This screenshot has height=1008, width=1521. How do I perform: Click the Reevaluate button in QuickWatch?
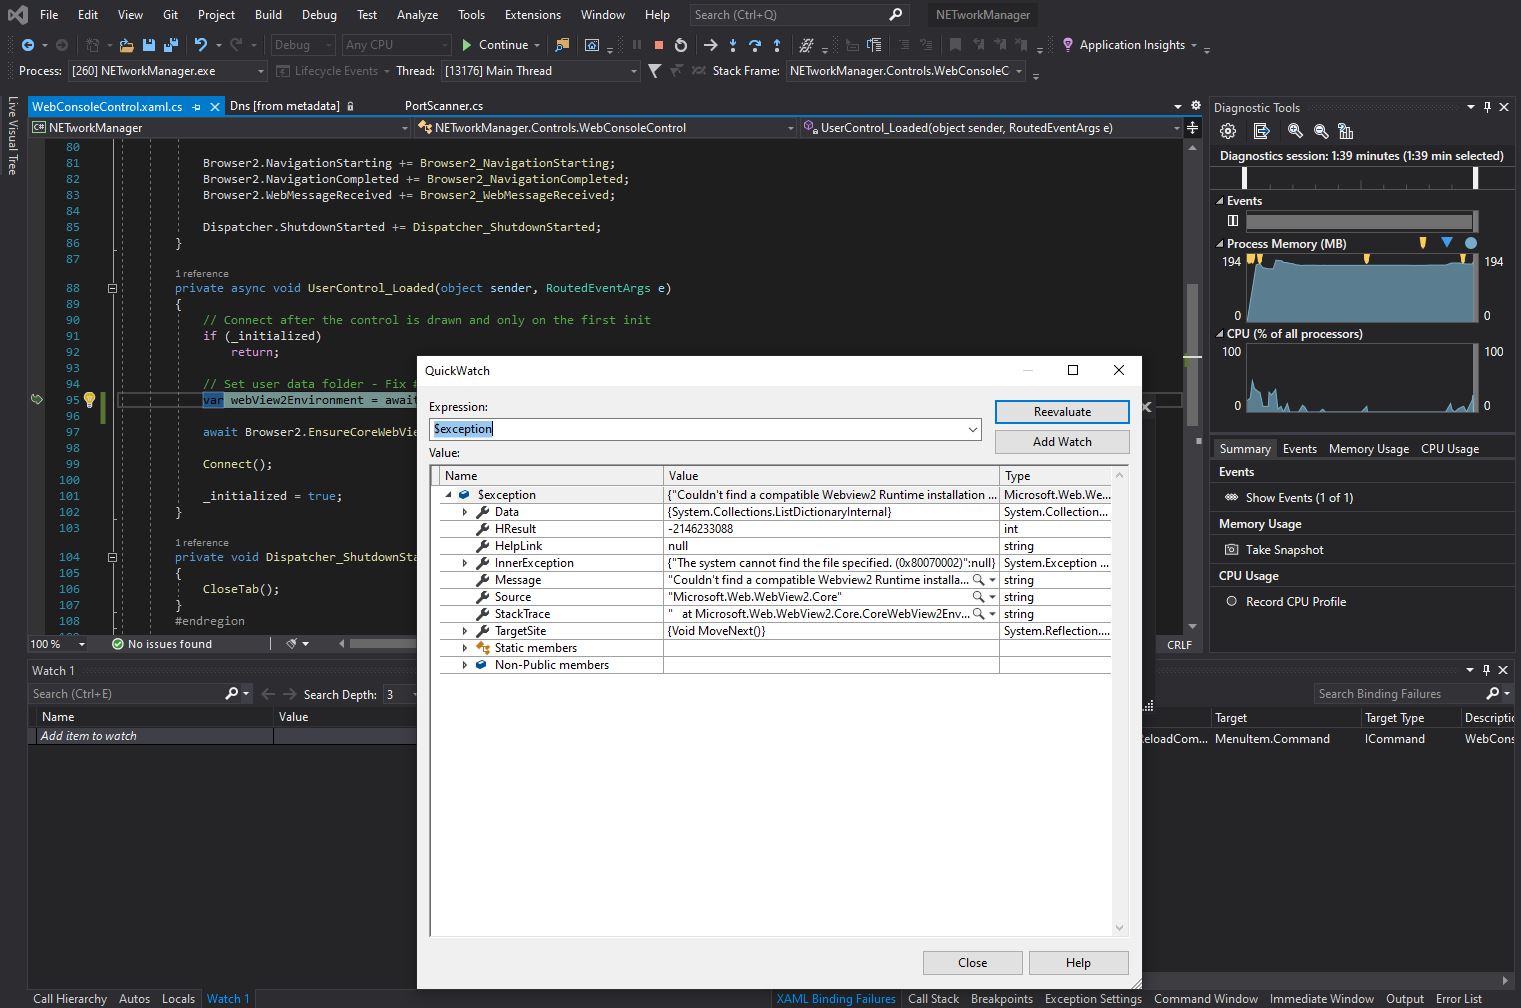pos(1061,411)
